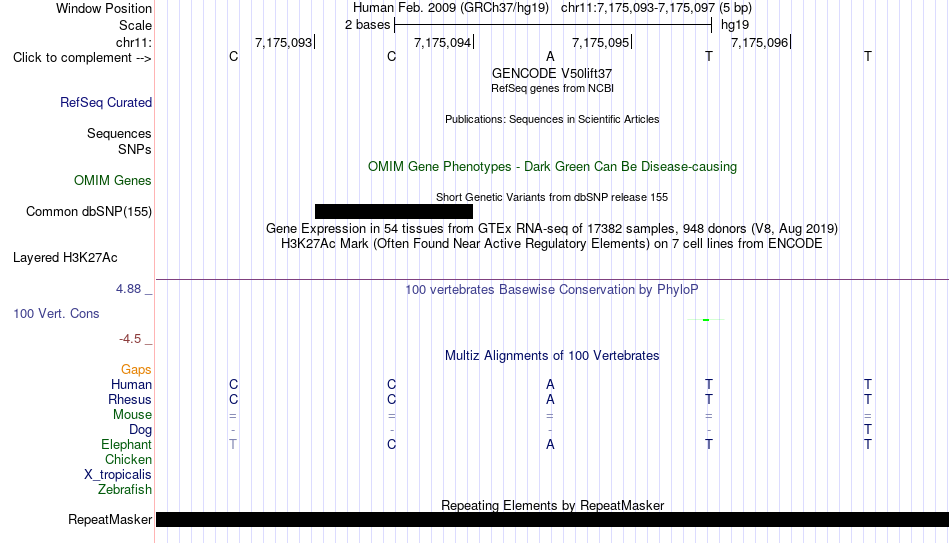Click 'Human Feb. 2009 (GRCh37/hg19)' assembly text
This screenshot has width=950, height=543.
point(451,8)
